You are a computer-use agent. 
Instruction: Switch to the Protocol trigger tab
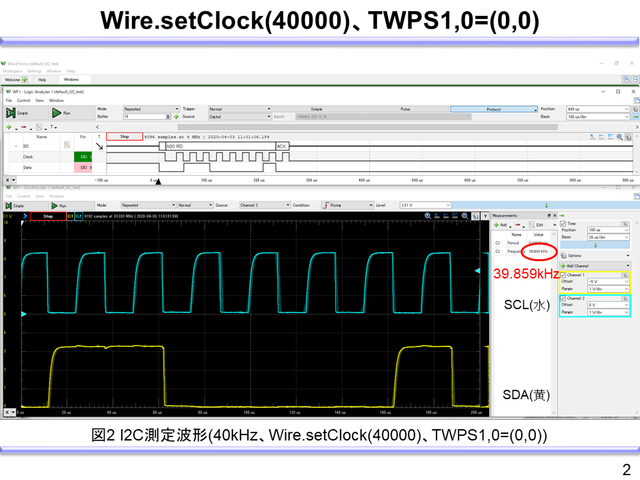(x=491, y=108)
